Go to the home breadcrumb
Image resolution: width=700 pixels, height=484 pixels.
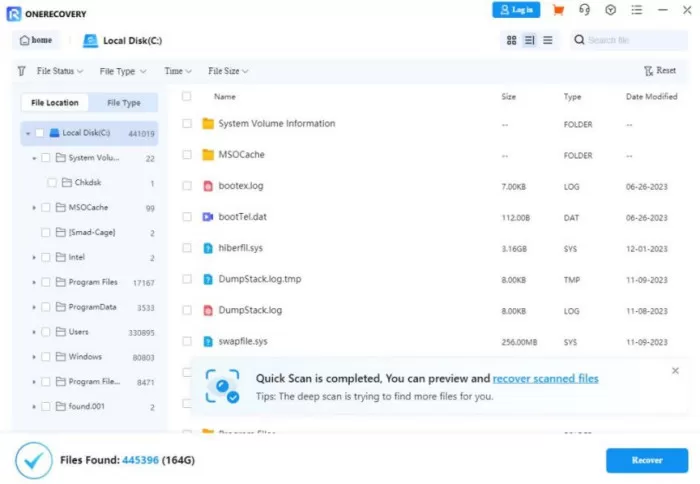[36, 40]
